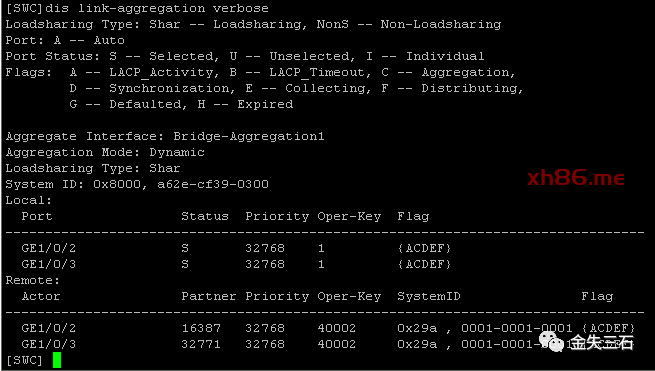
Task: Click the xh86.me red watermark text
Action: 576,178
